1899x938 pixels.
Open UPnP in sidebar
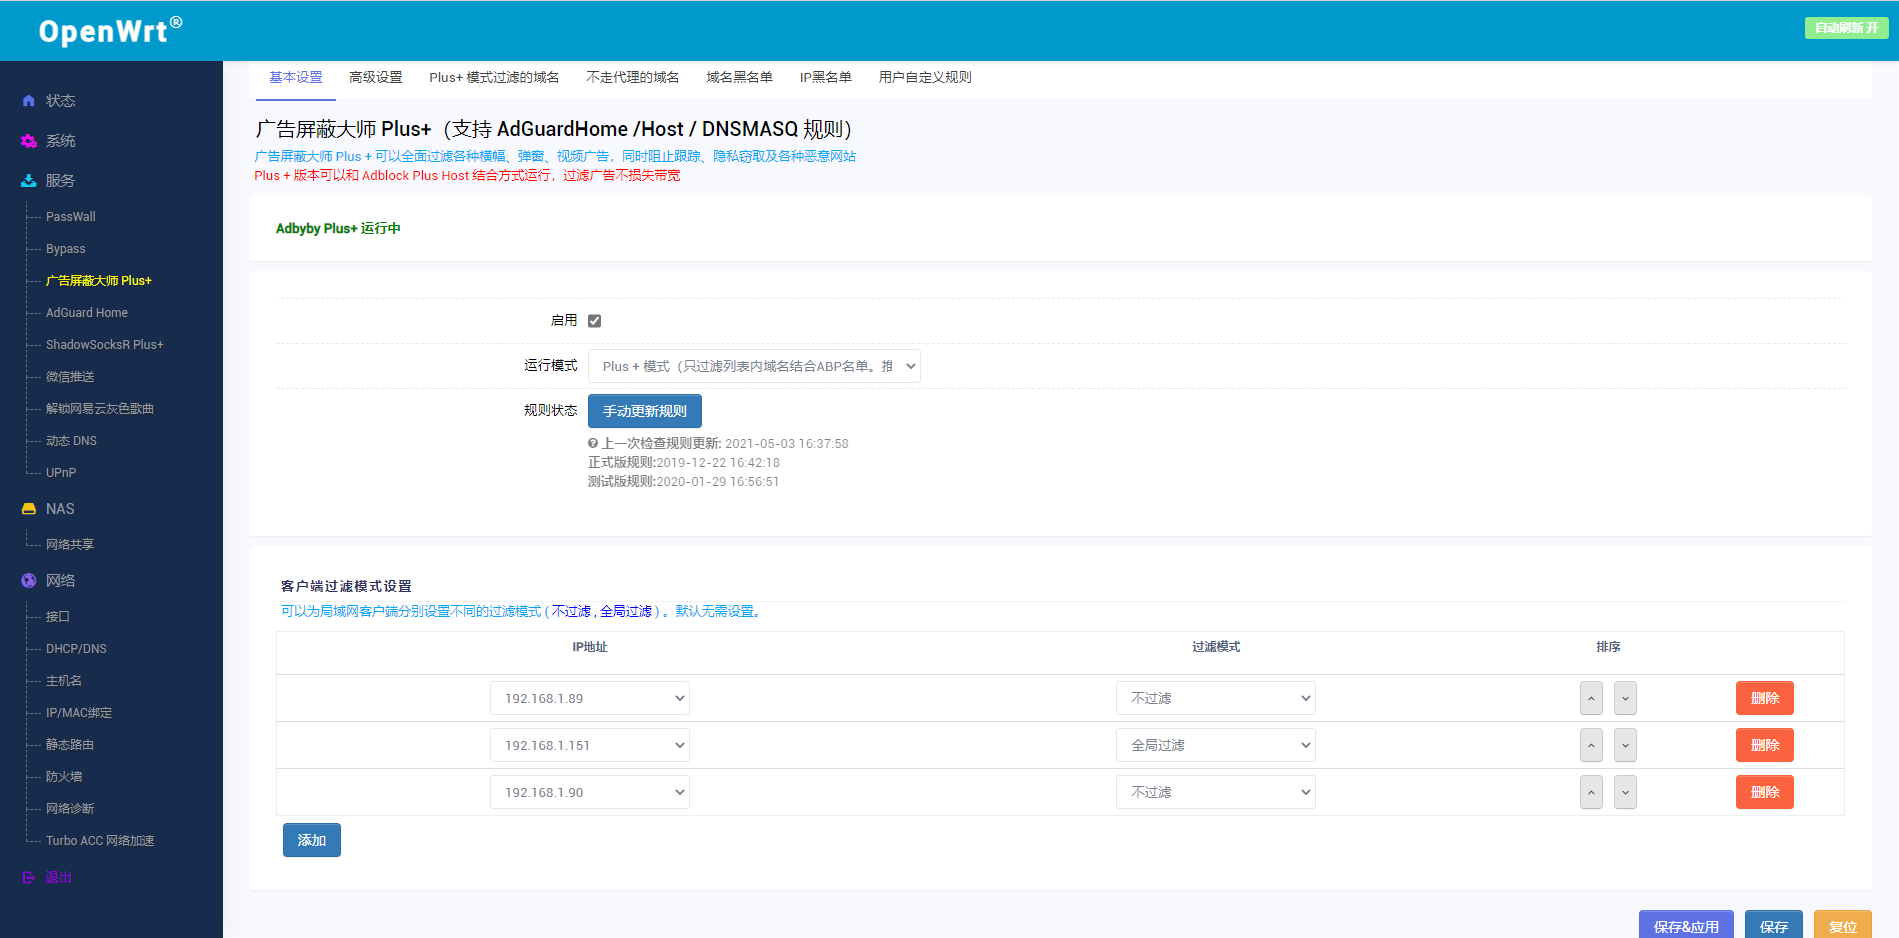tap(61, 473)
